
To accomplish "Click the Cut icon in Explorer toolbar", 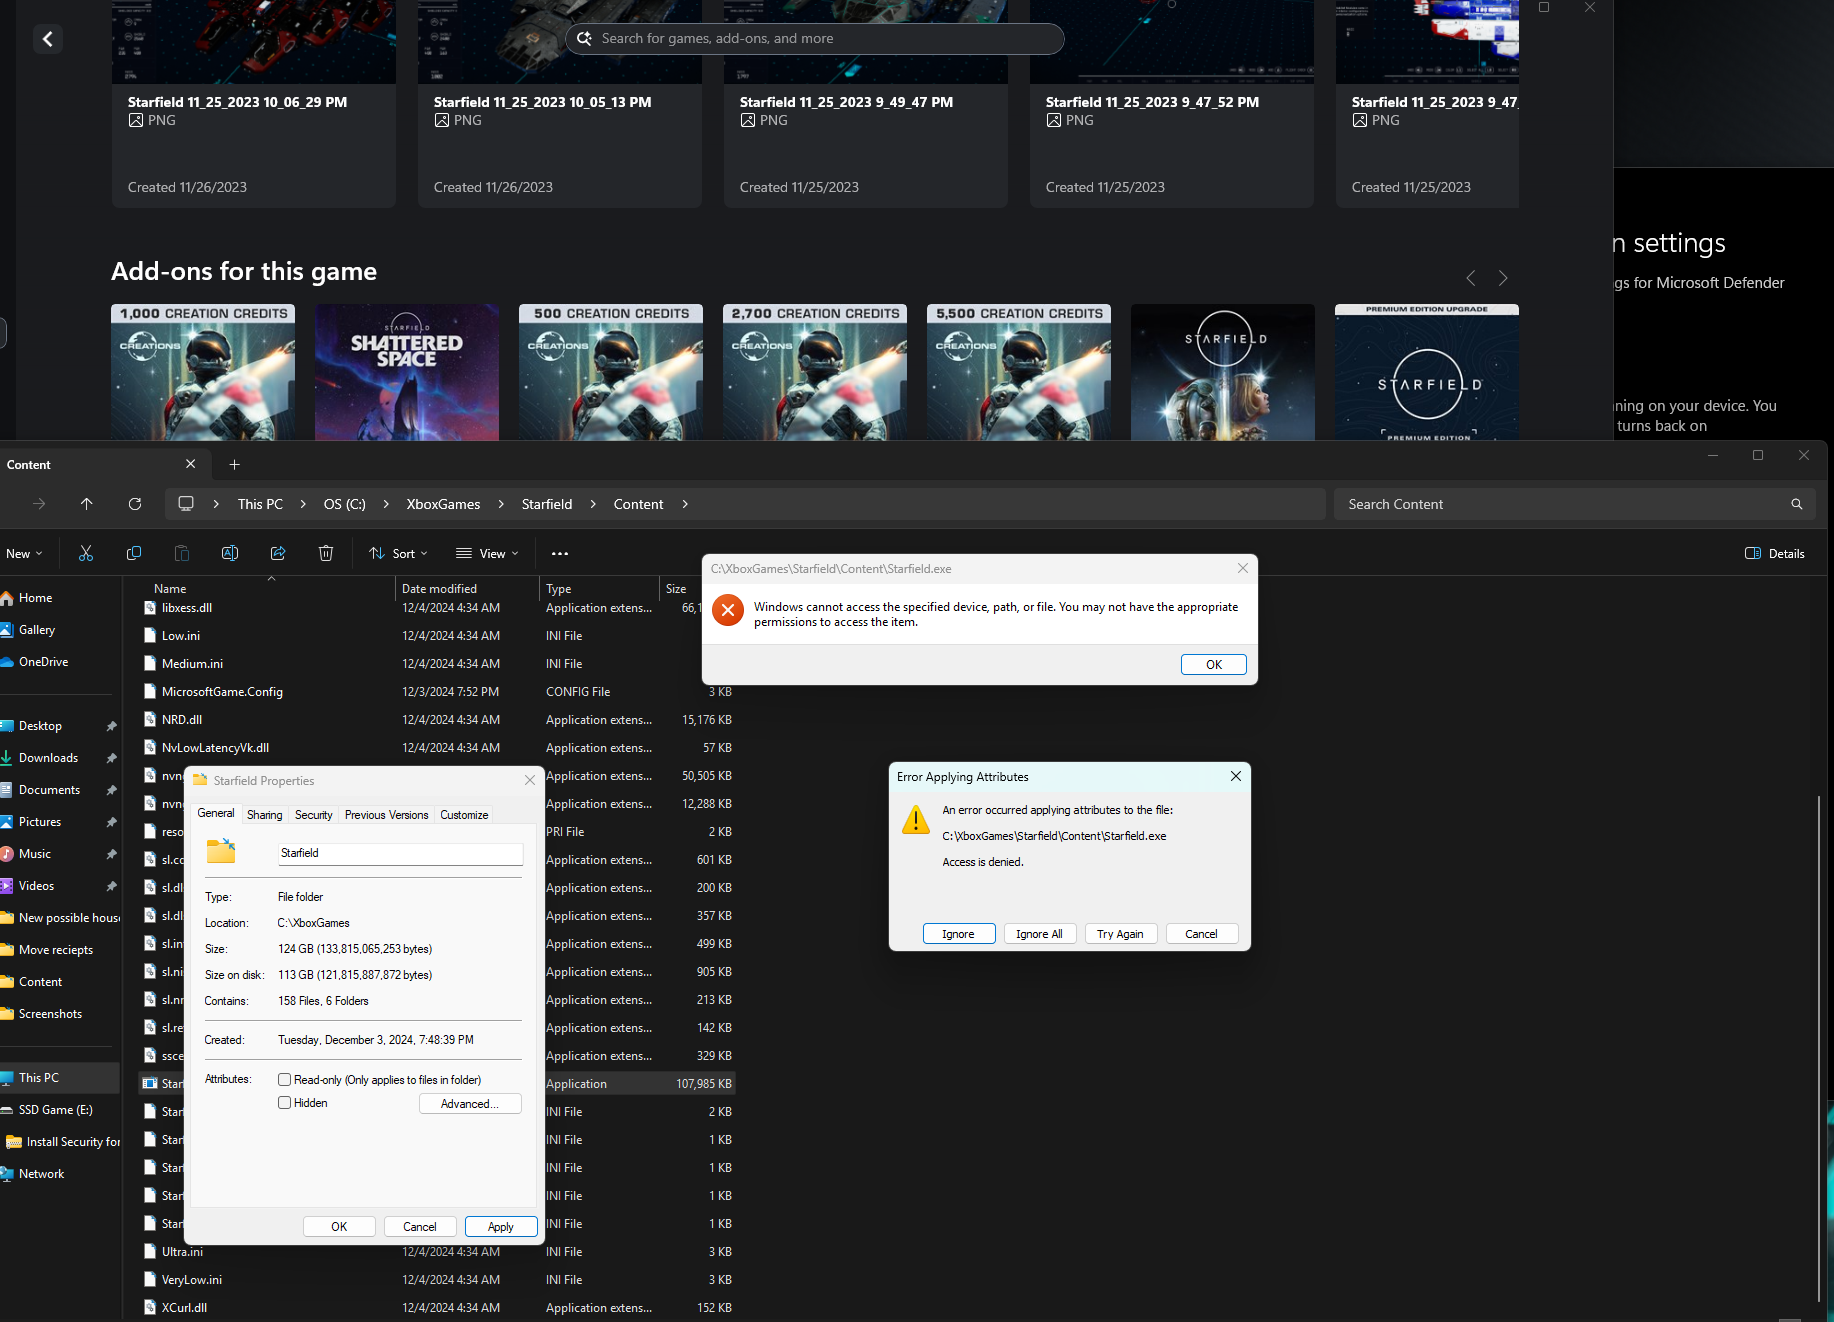I will (x=86, y=553).
